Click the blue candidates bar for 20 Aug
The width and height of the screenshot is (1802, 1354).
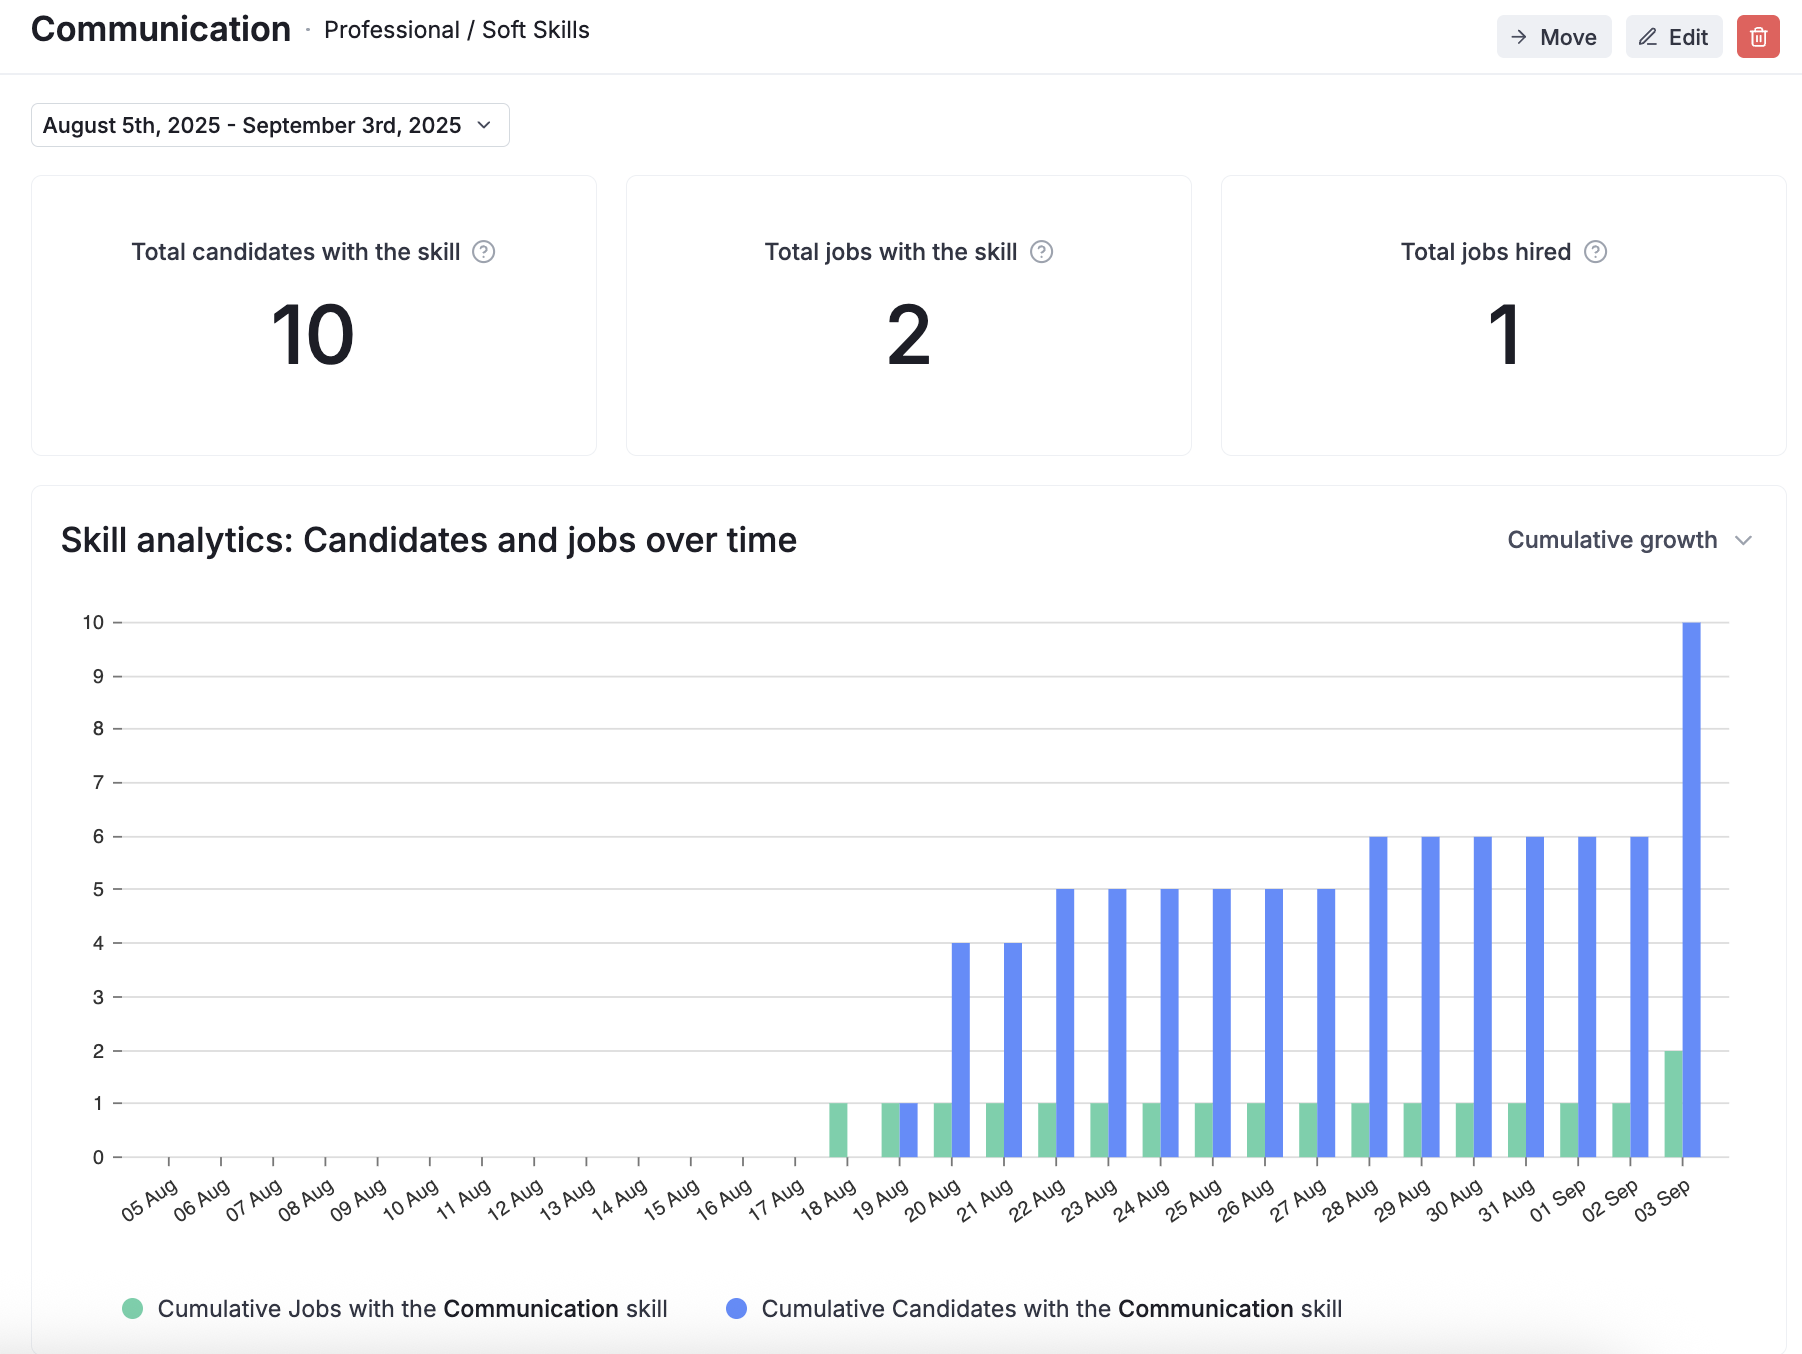(x=961, y=1050)
